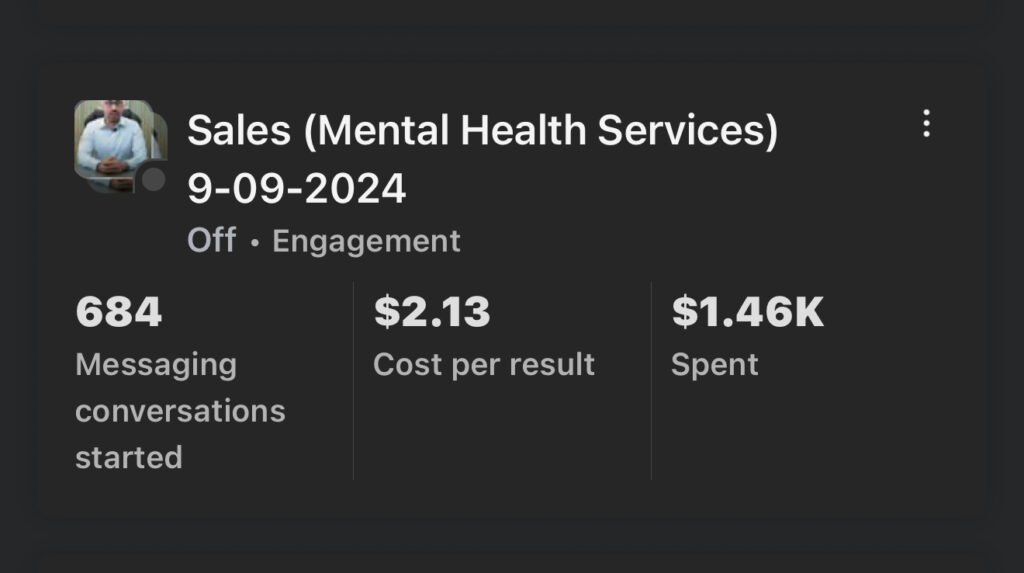This screenshot has width=1024, height=573.
Task: Tap the word conversations in results label
Action: [x=180, y=411]
